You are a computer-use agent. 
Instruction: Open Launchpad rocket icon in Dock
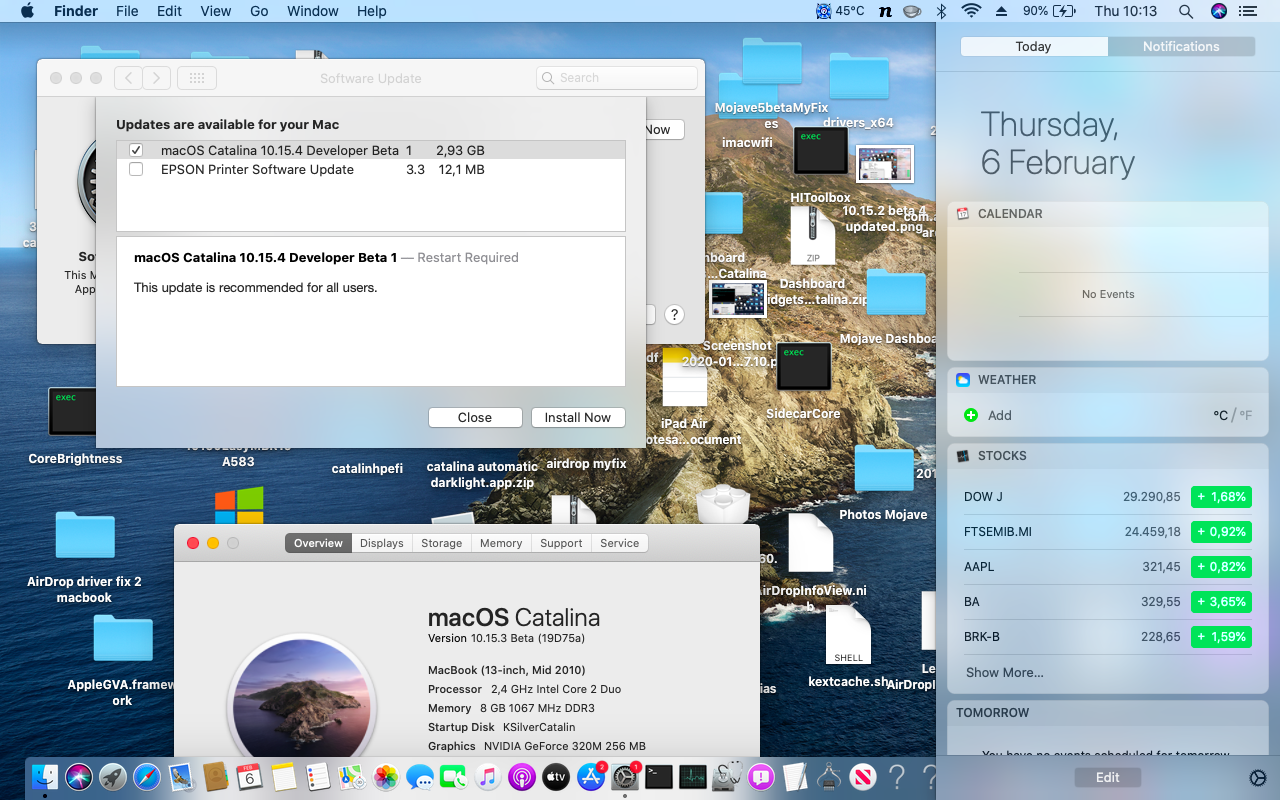pyautogui.click(x=113, y=776)
